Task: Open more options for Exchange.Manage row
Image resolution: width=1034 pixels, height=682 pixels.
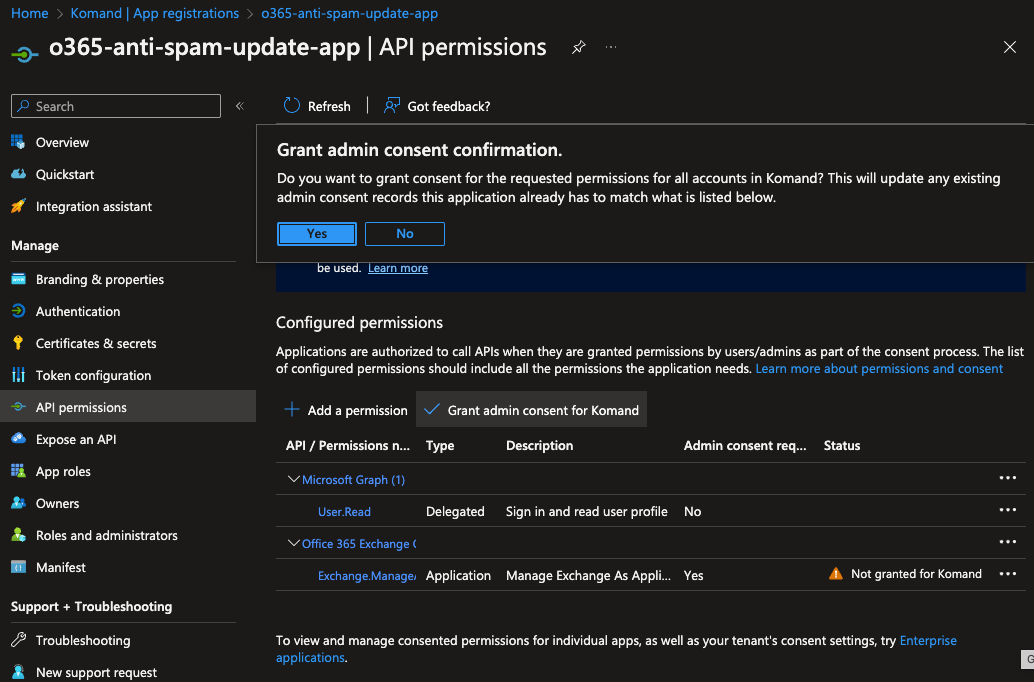Action: (x=1007, y=574)
